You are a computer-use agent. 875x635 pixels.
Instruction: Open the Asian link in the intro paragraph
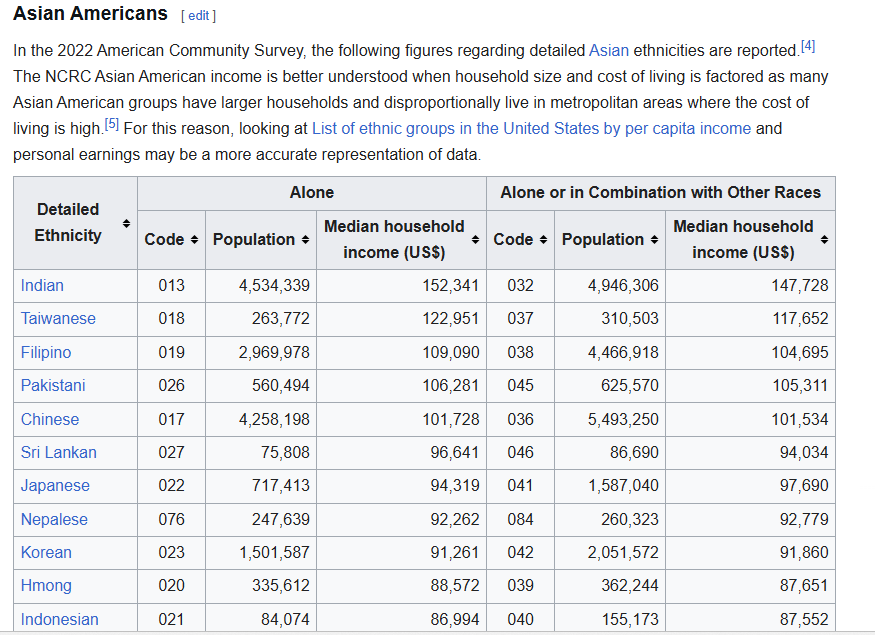tap(609, 50)
